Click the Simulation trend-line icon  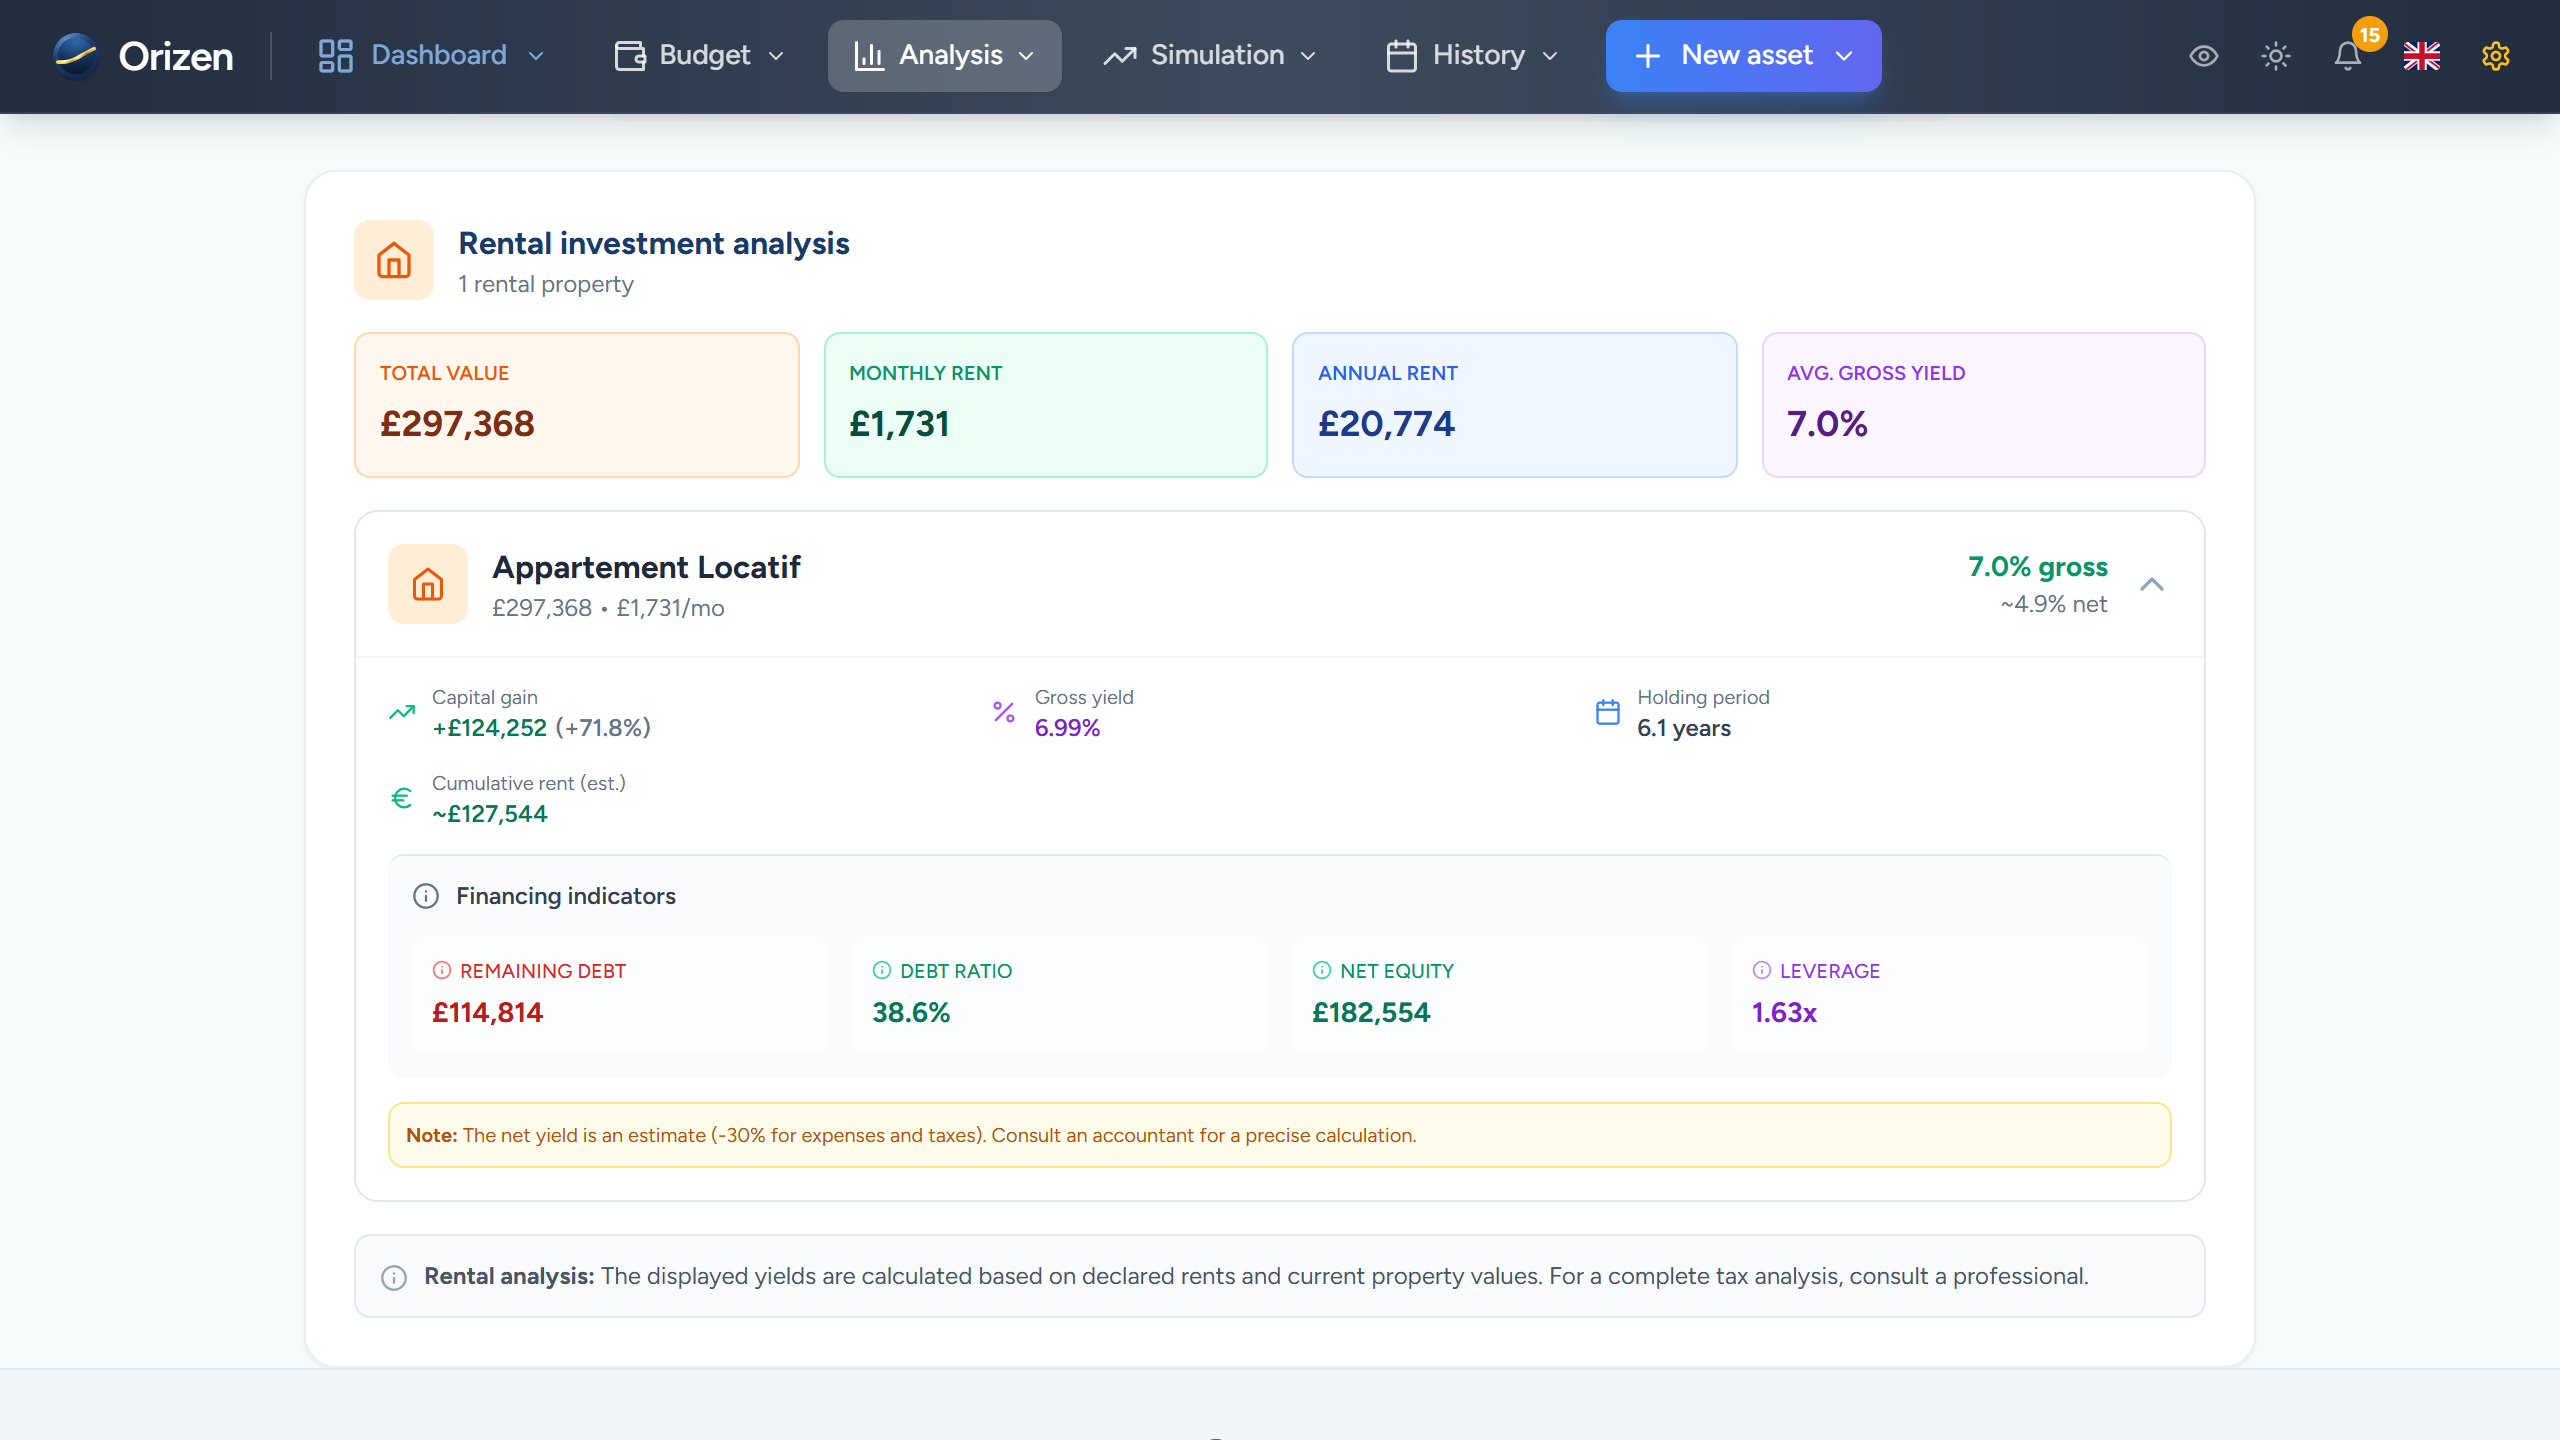click(x=1120, y=55)
